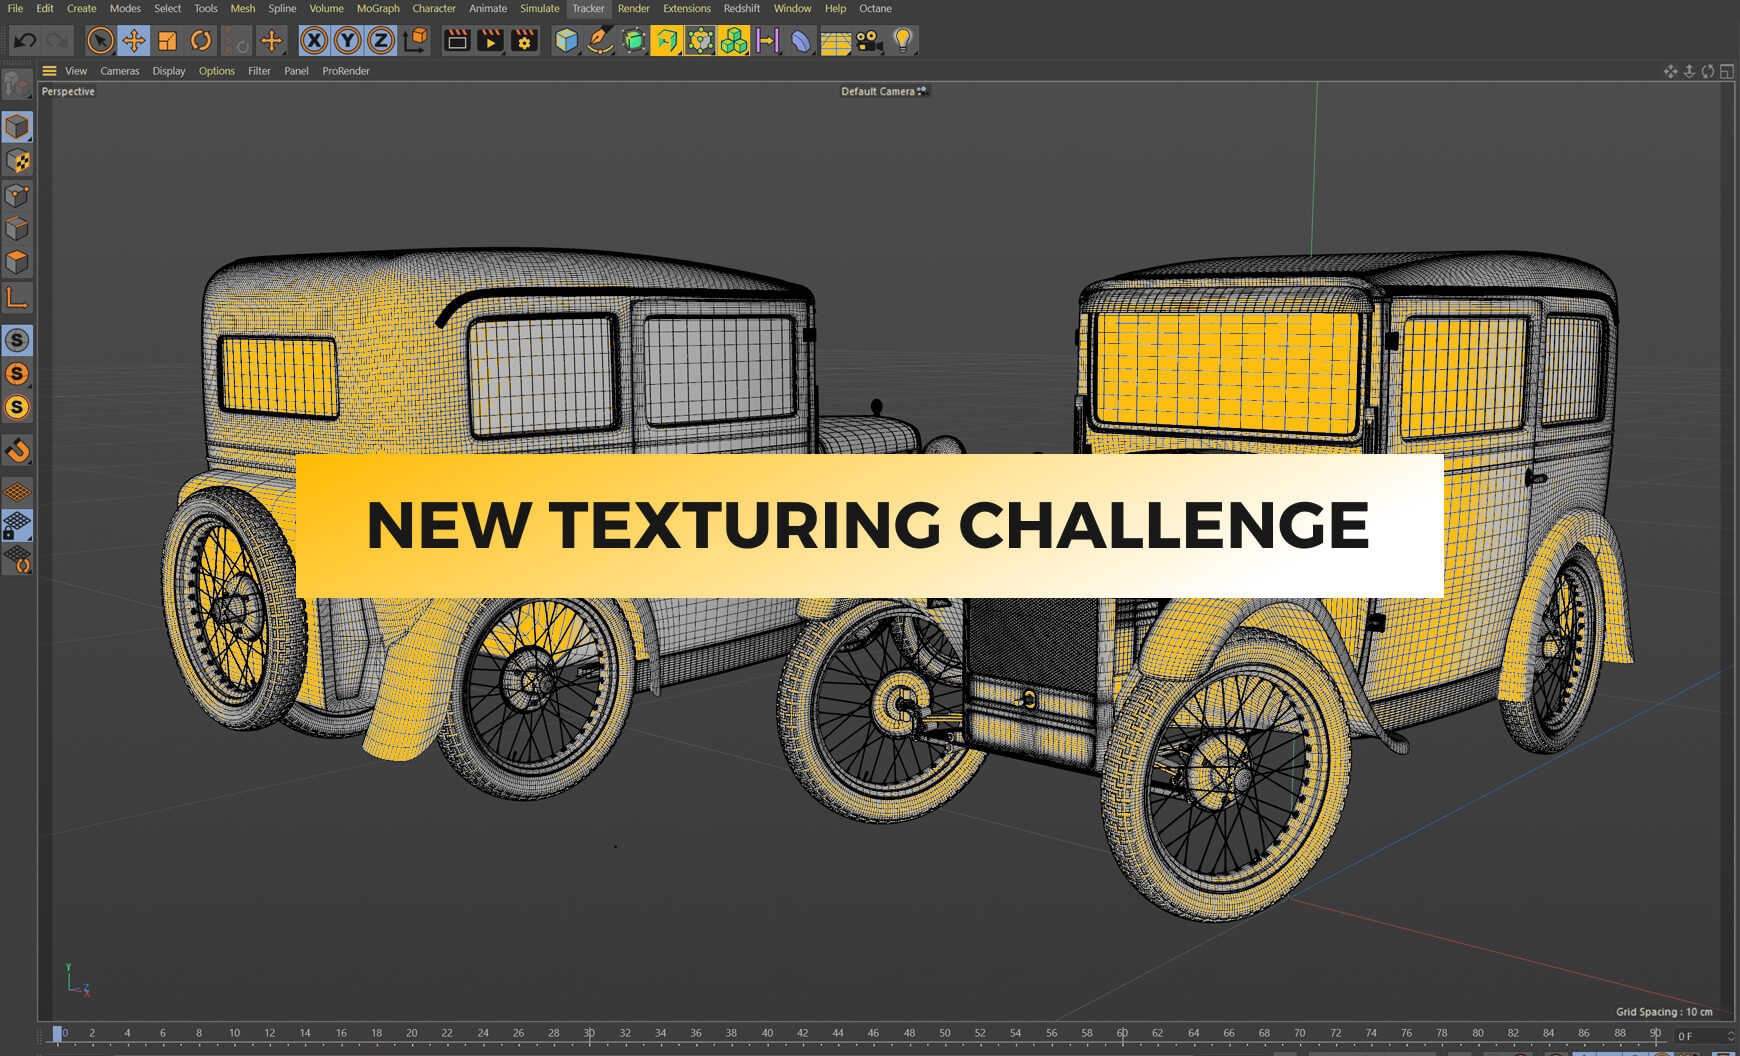
Task: Open the Mesh menu
Action: pos(243,8)
